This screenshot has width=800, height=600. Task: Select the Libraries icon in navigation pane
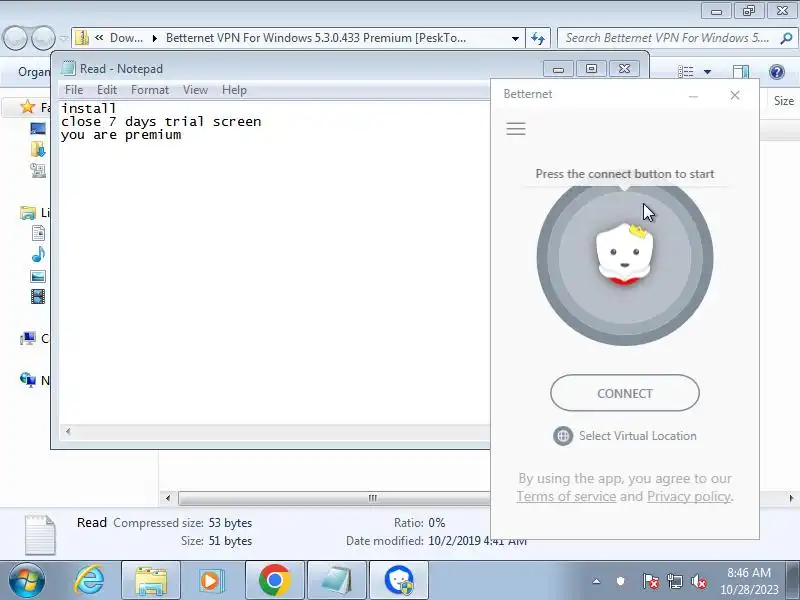click(28, 212)
